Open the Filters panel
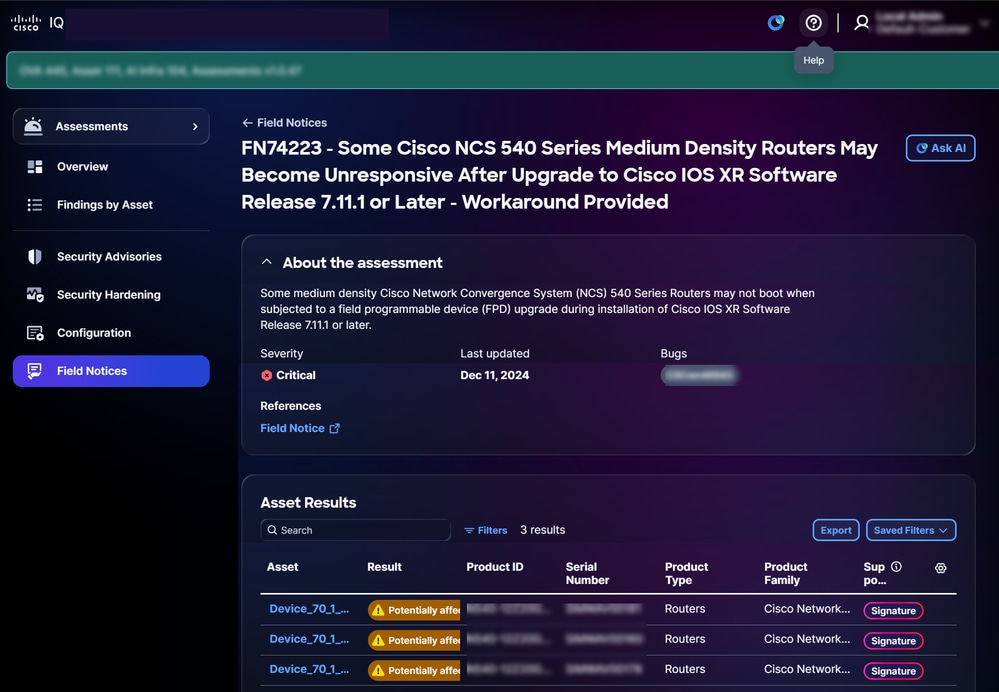Viewport: 999px width, 692px height. 485,530
